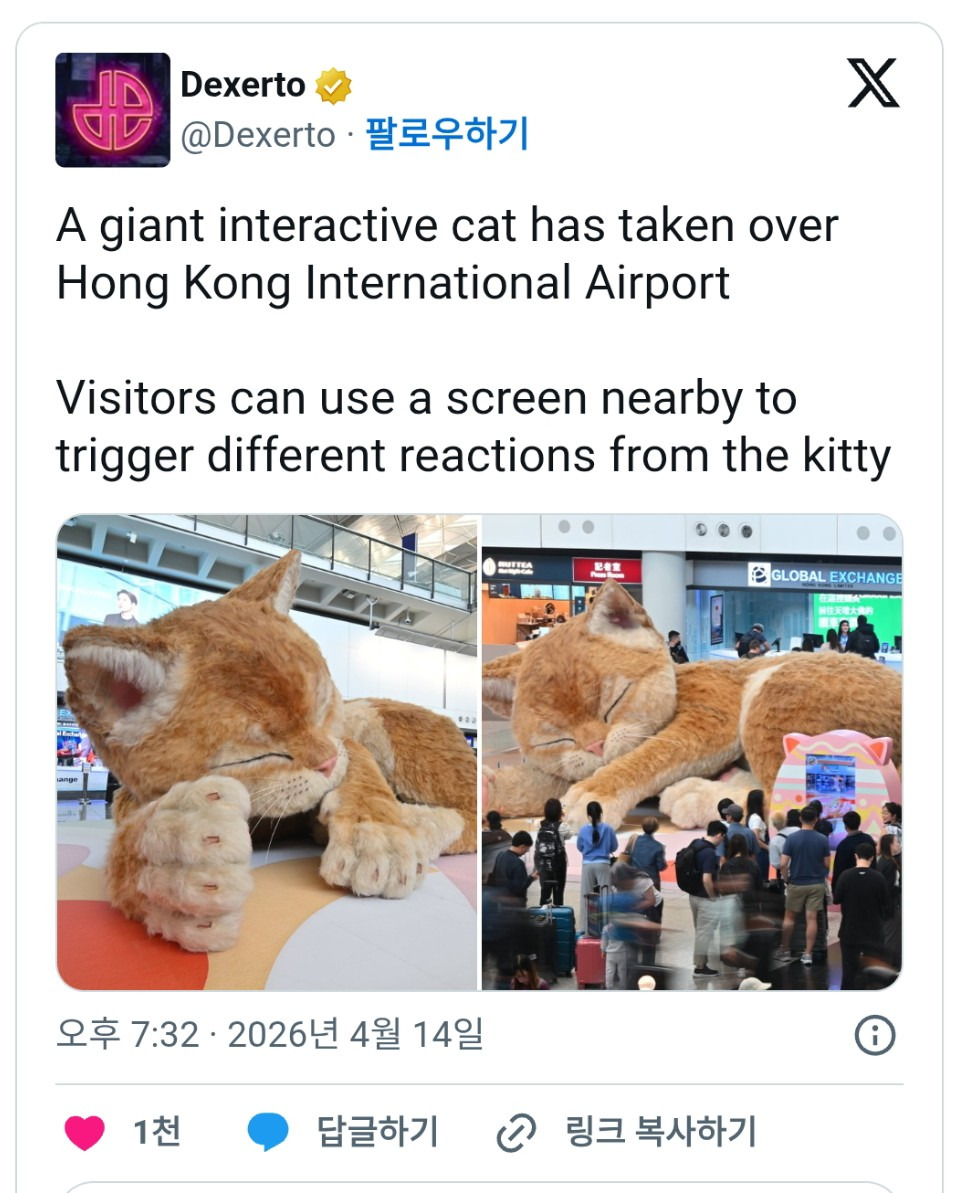The height and width of the screenshot is (1193, 956).
Task: Click the Dexerto neon avatar
Action: (x=113, y=110)
